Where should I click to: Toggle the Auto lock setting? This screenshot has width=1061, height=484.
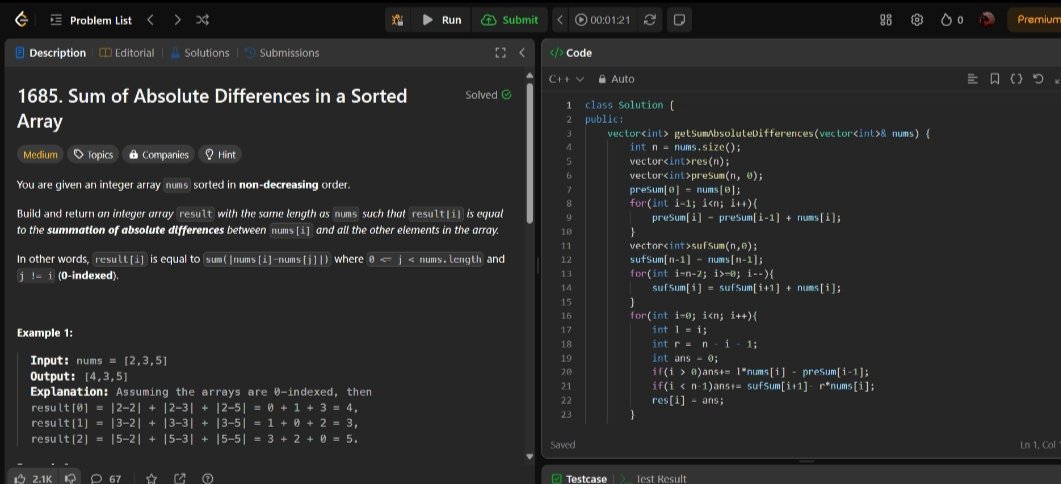(616, 79)
